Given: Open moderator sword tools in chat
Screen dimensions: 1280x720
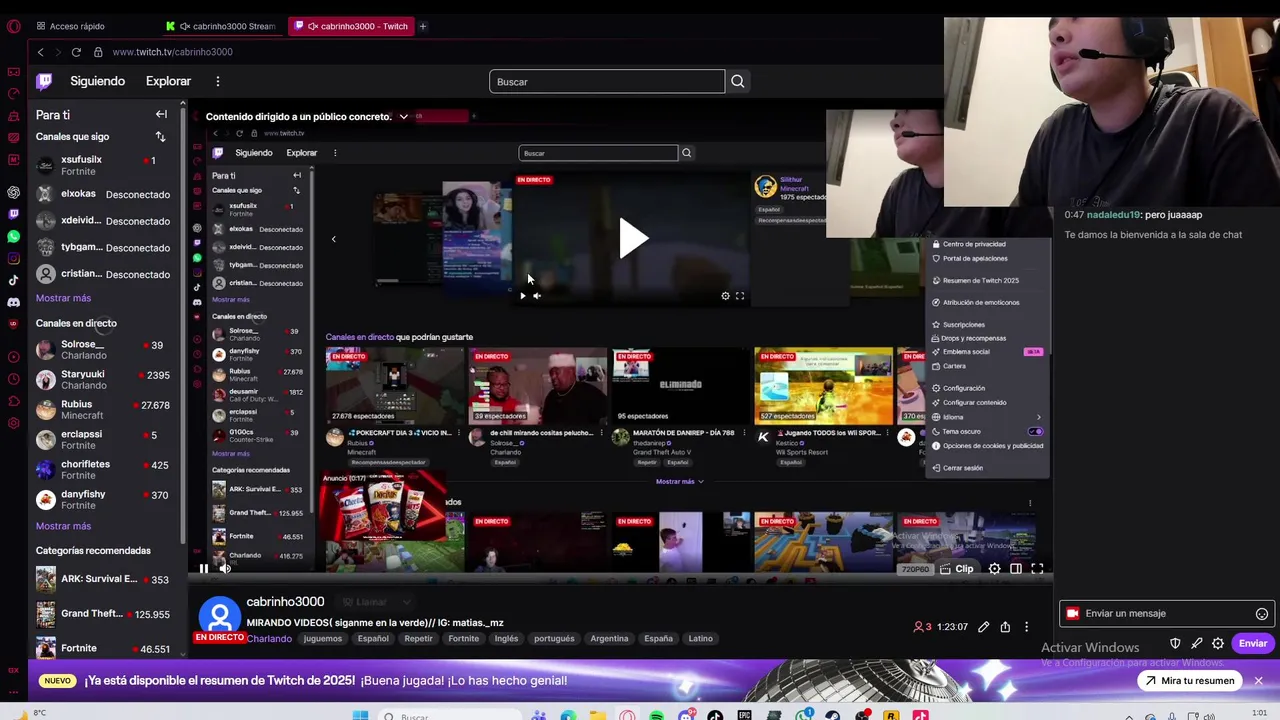Looking at the screenshot, I should coord(1196,643).
